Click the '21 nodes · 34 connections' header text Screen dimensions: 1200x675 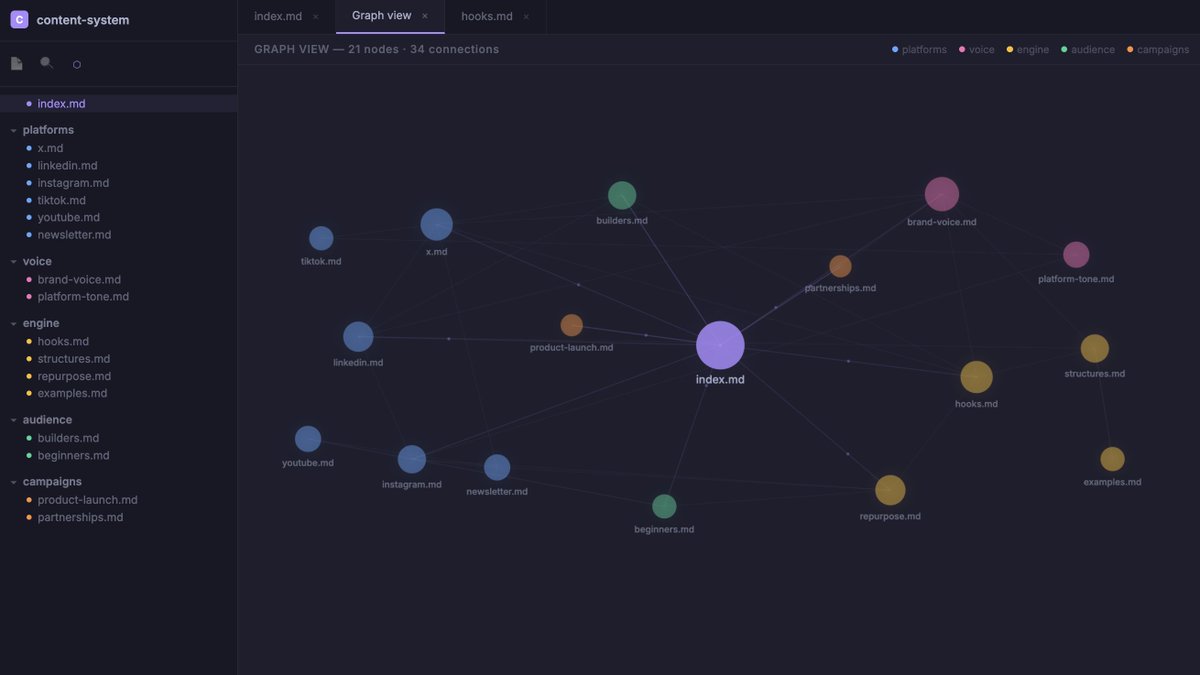[424, 49]
